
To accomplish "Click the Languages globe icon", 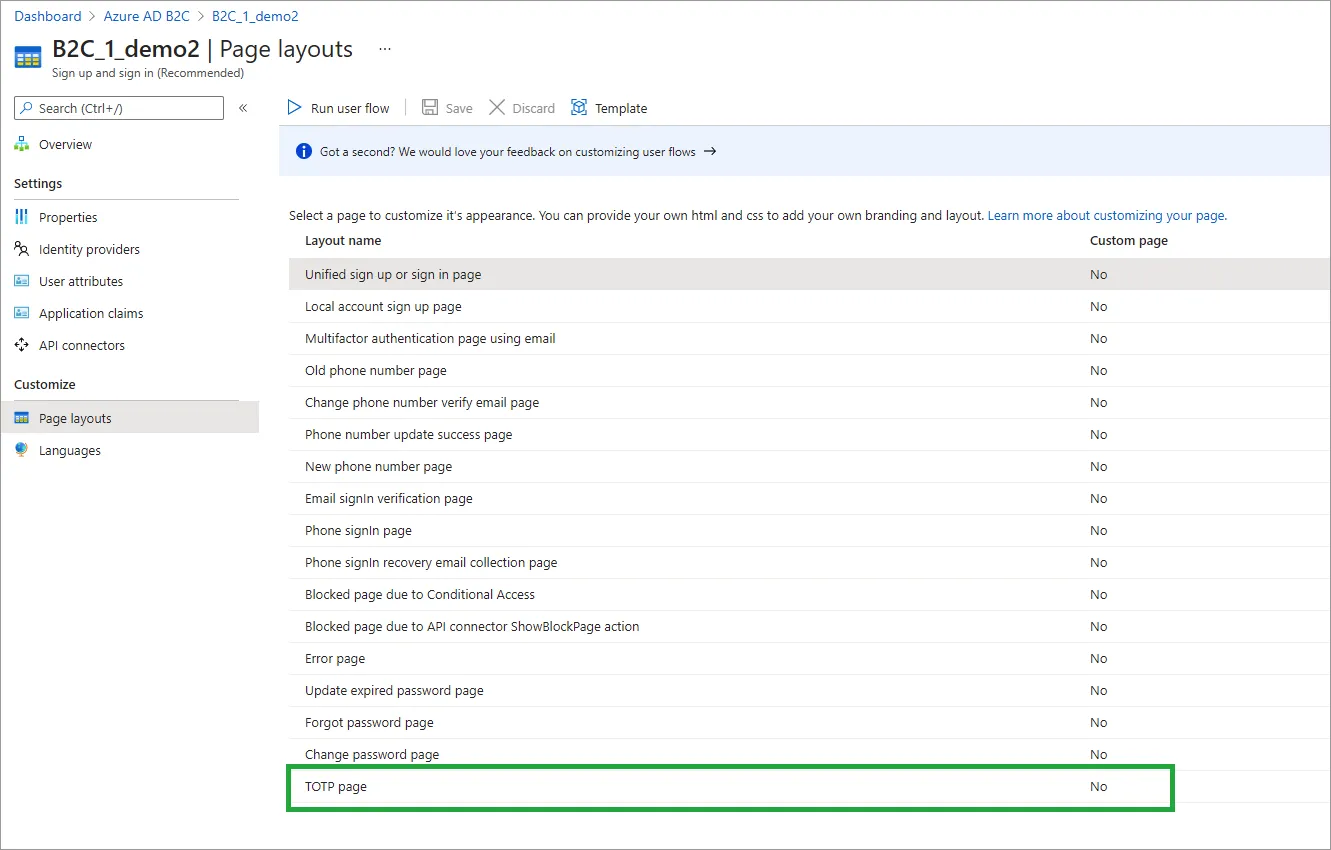I will click(x=22, y=450).
